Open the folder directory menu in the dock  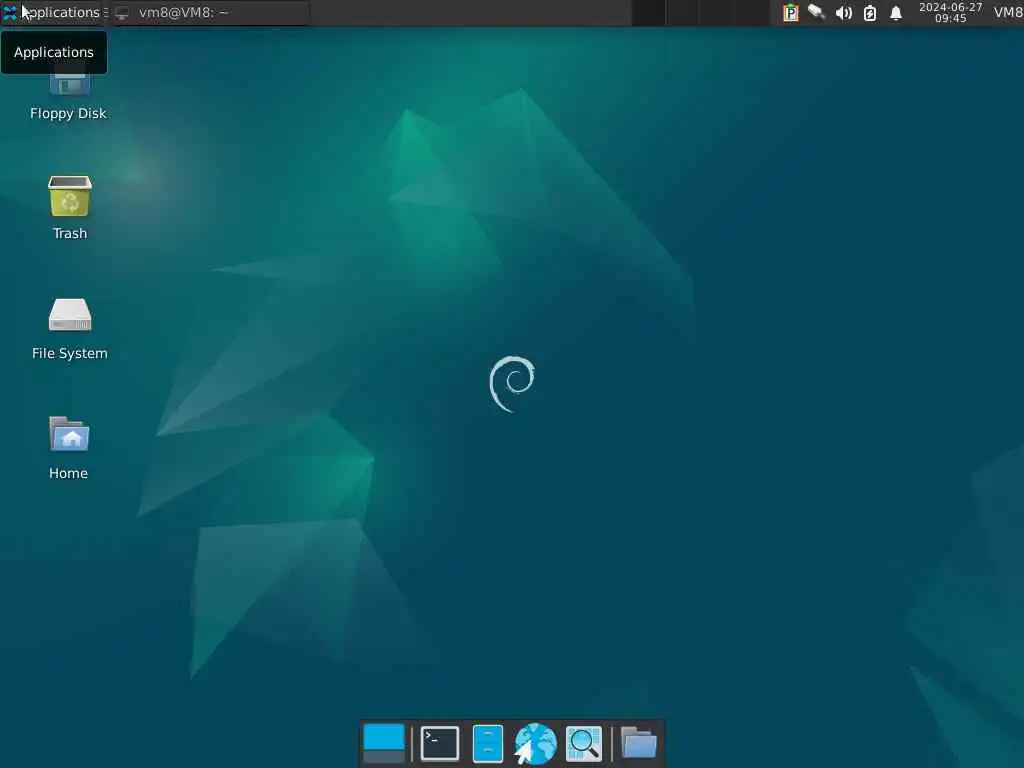pyautogui.click(x=638, y=743)
